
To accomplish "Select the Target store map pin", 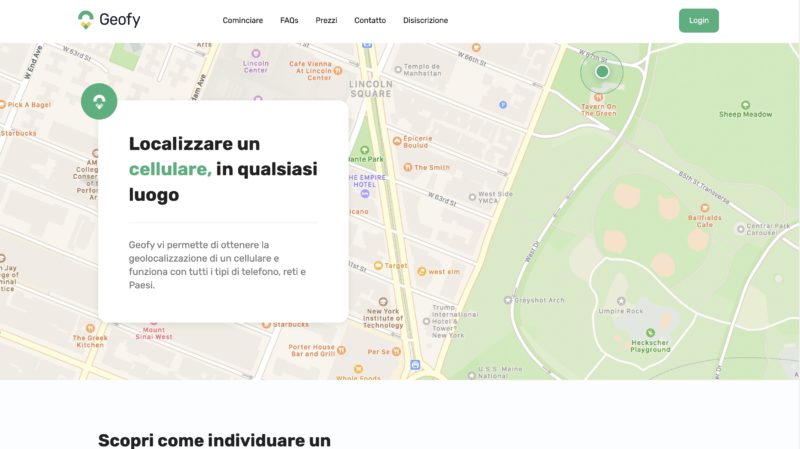I will (x=378, y=266).
